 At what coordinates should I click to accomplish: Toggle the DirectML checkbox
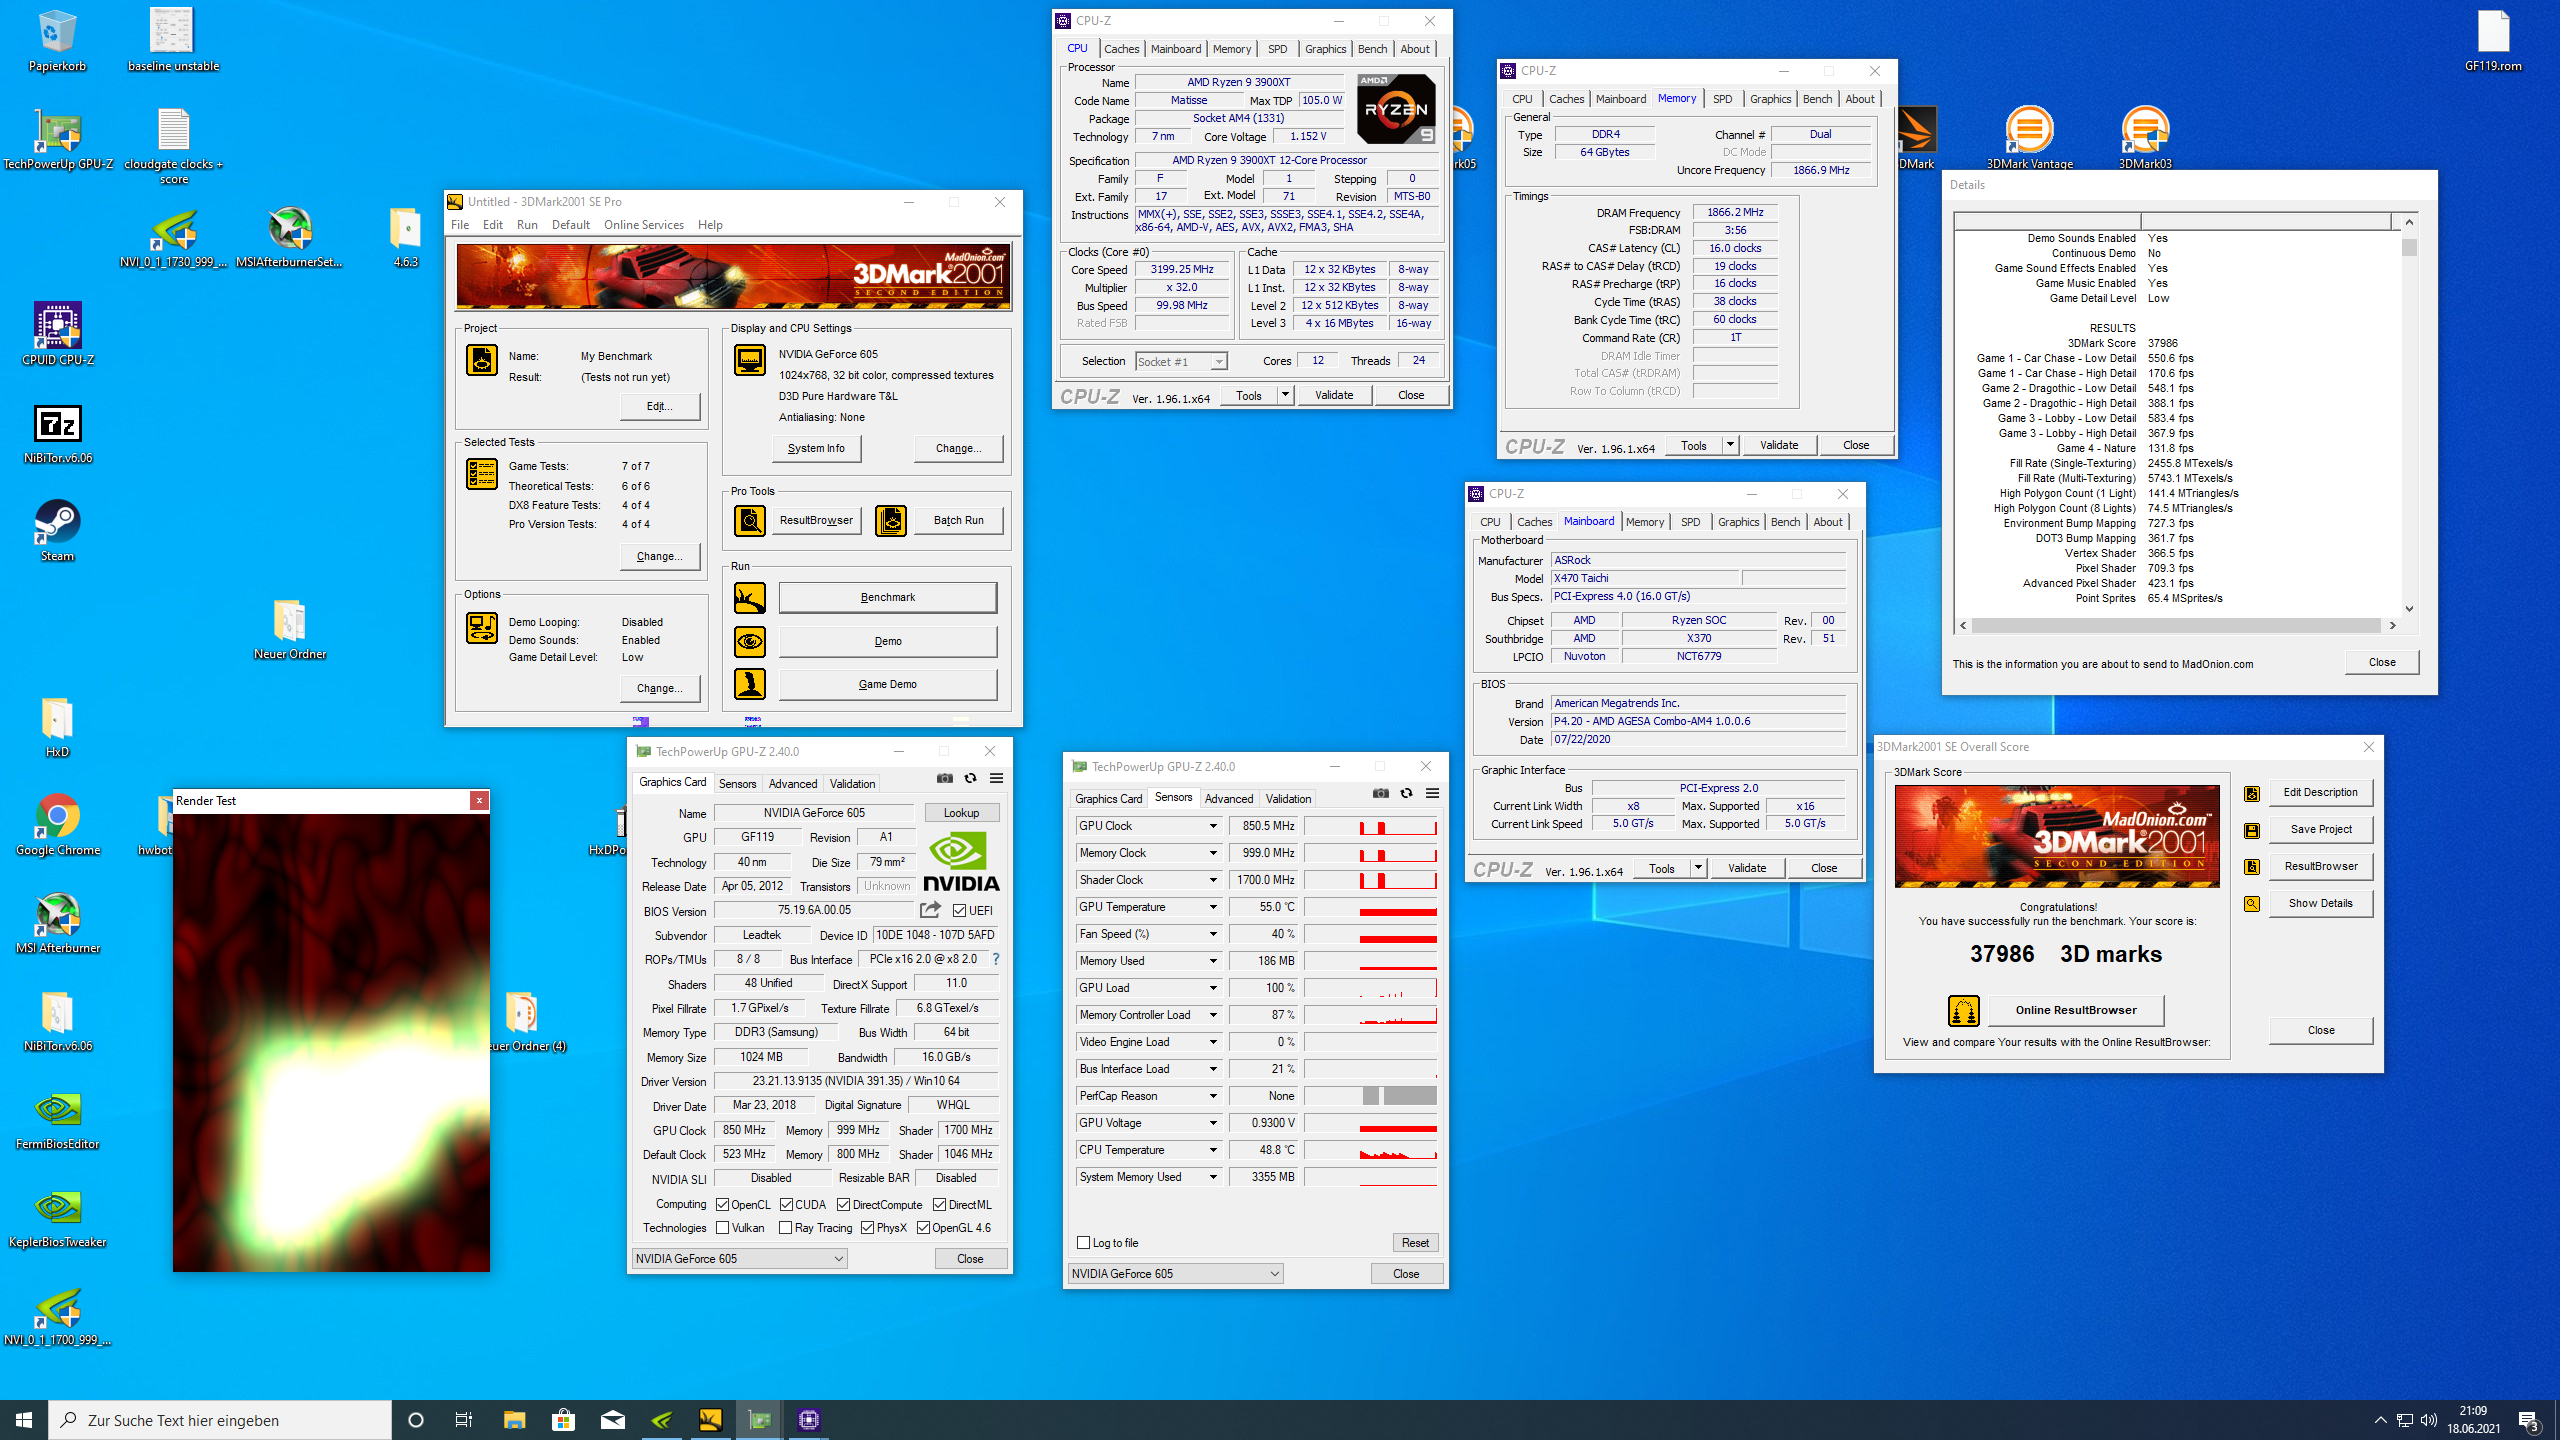tap(939, 1205)
